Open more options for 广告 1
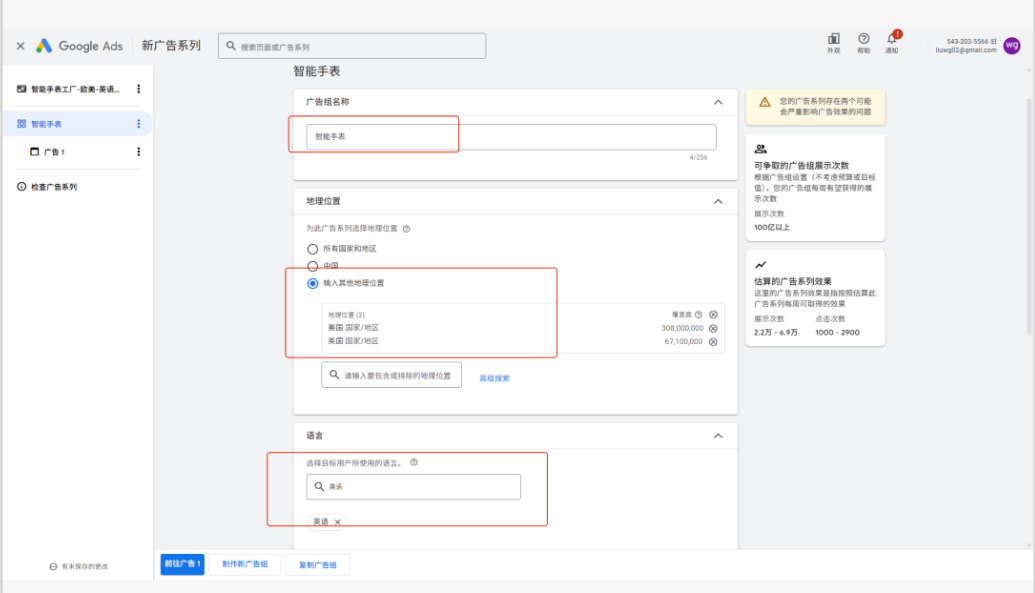Screen dimensions: 1035x593 139,152
